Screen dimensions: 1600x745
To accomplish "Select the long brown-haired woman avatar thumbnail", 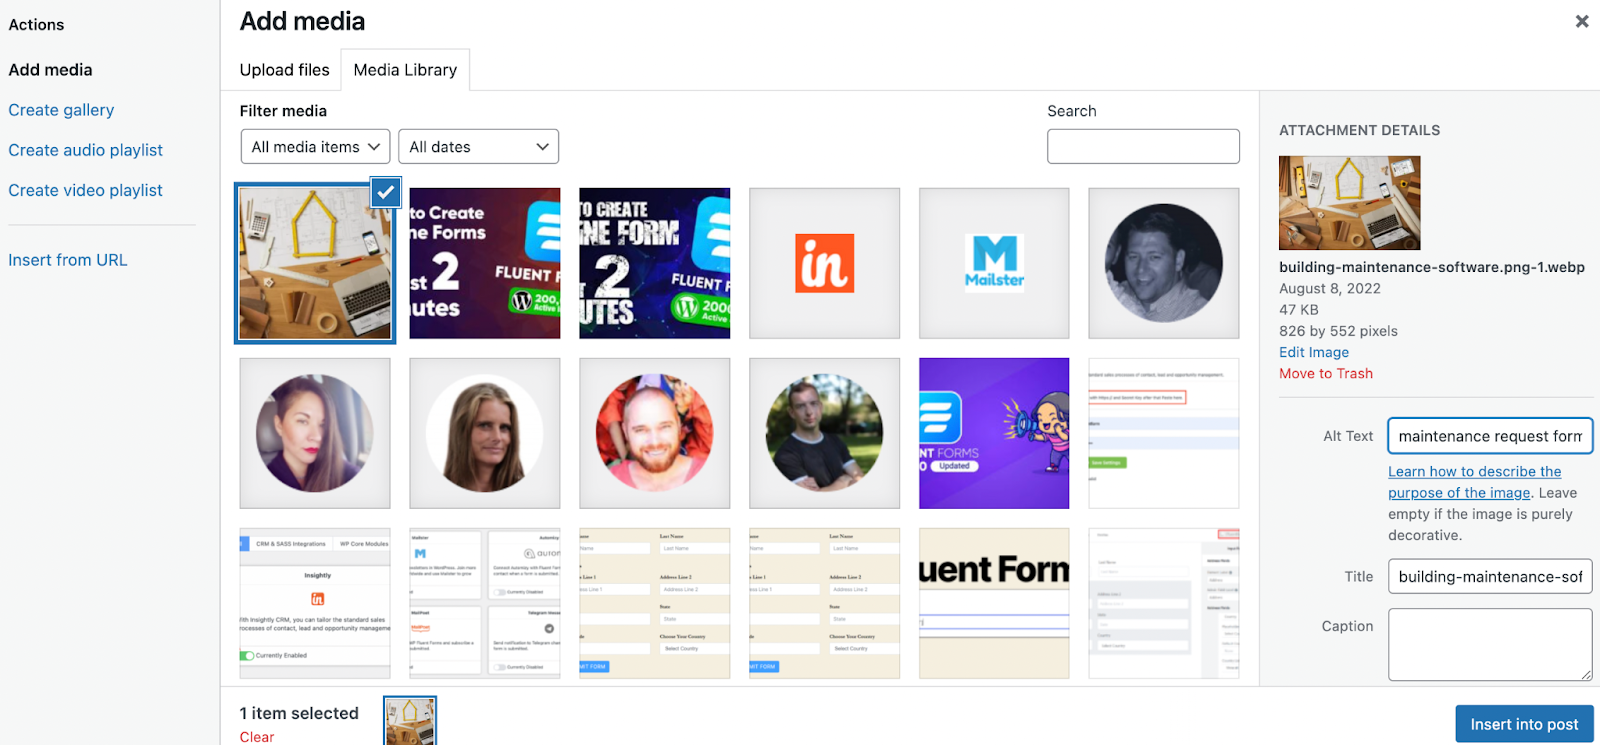I will coord(485,433).
